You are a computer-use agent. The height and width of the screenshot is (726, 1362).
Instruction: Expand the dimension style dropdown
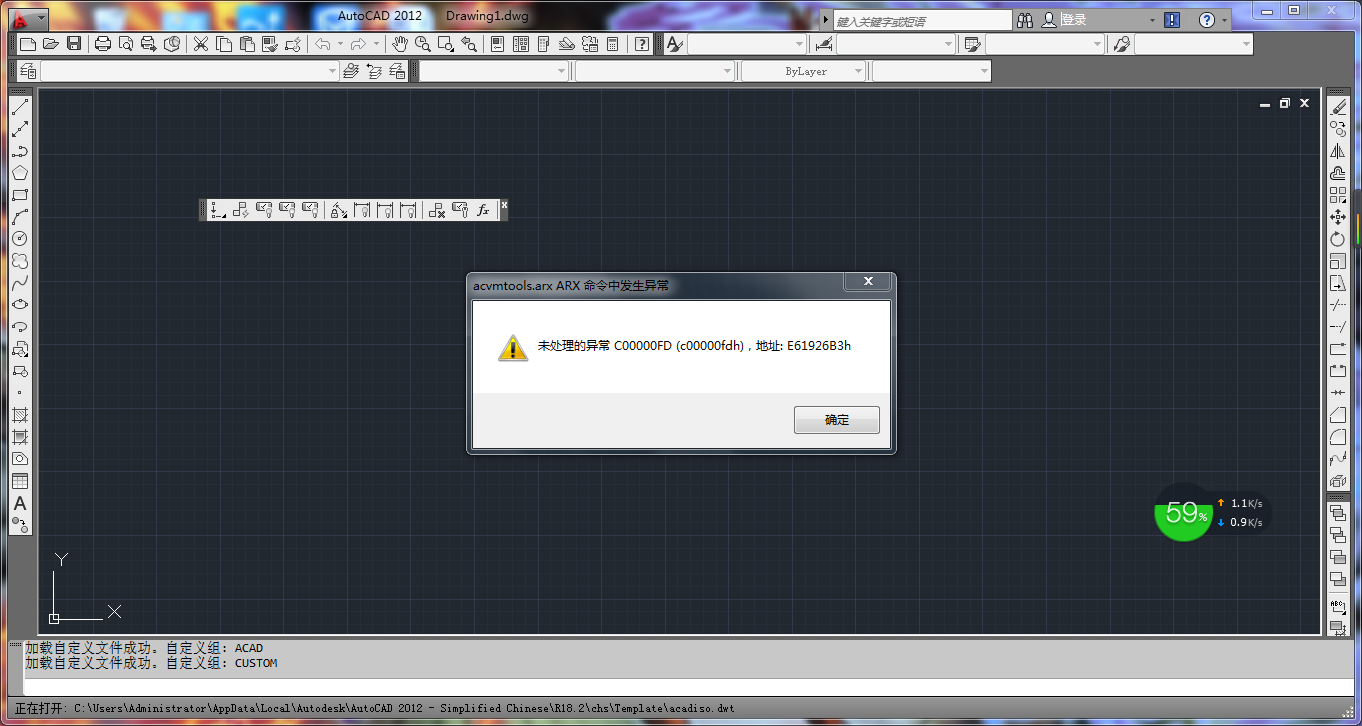(948, 44)
